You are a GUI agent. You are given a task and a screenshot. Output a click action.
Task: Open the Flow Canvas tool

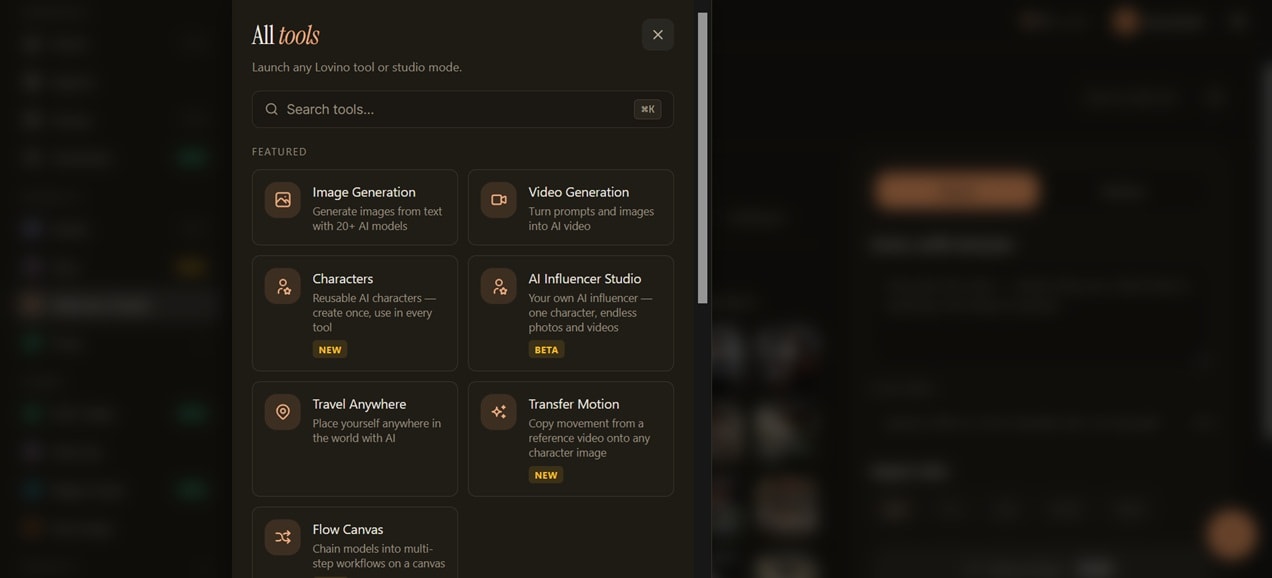point(355,542)
